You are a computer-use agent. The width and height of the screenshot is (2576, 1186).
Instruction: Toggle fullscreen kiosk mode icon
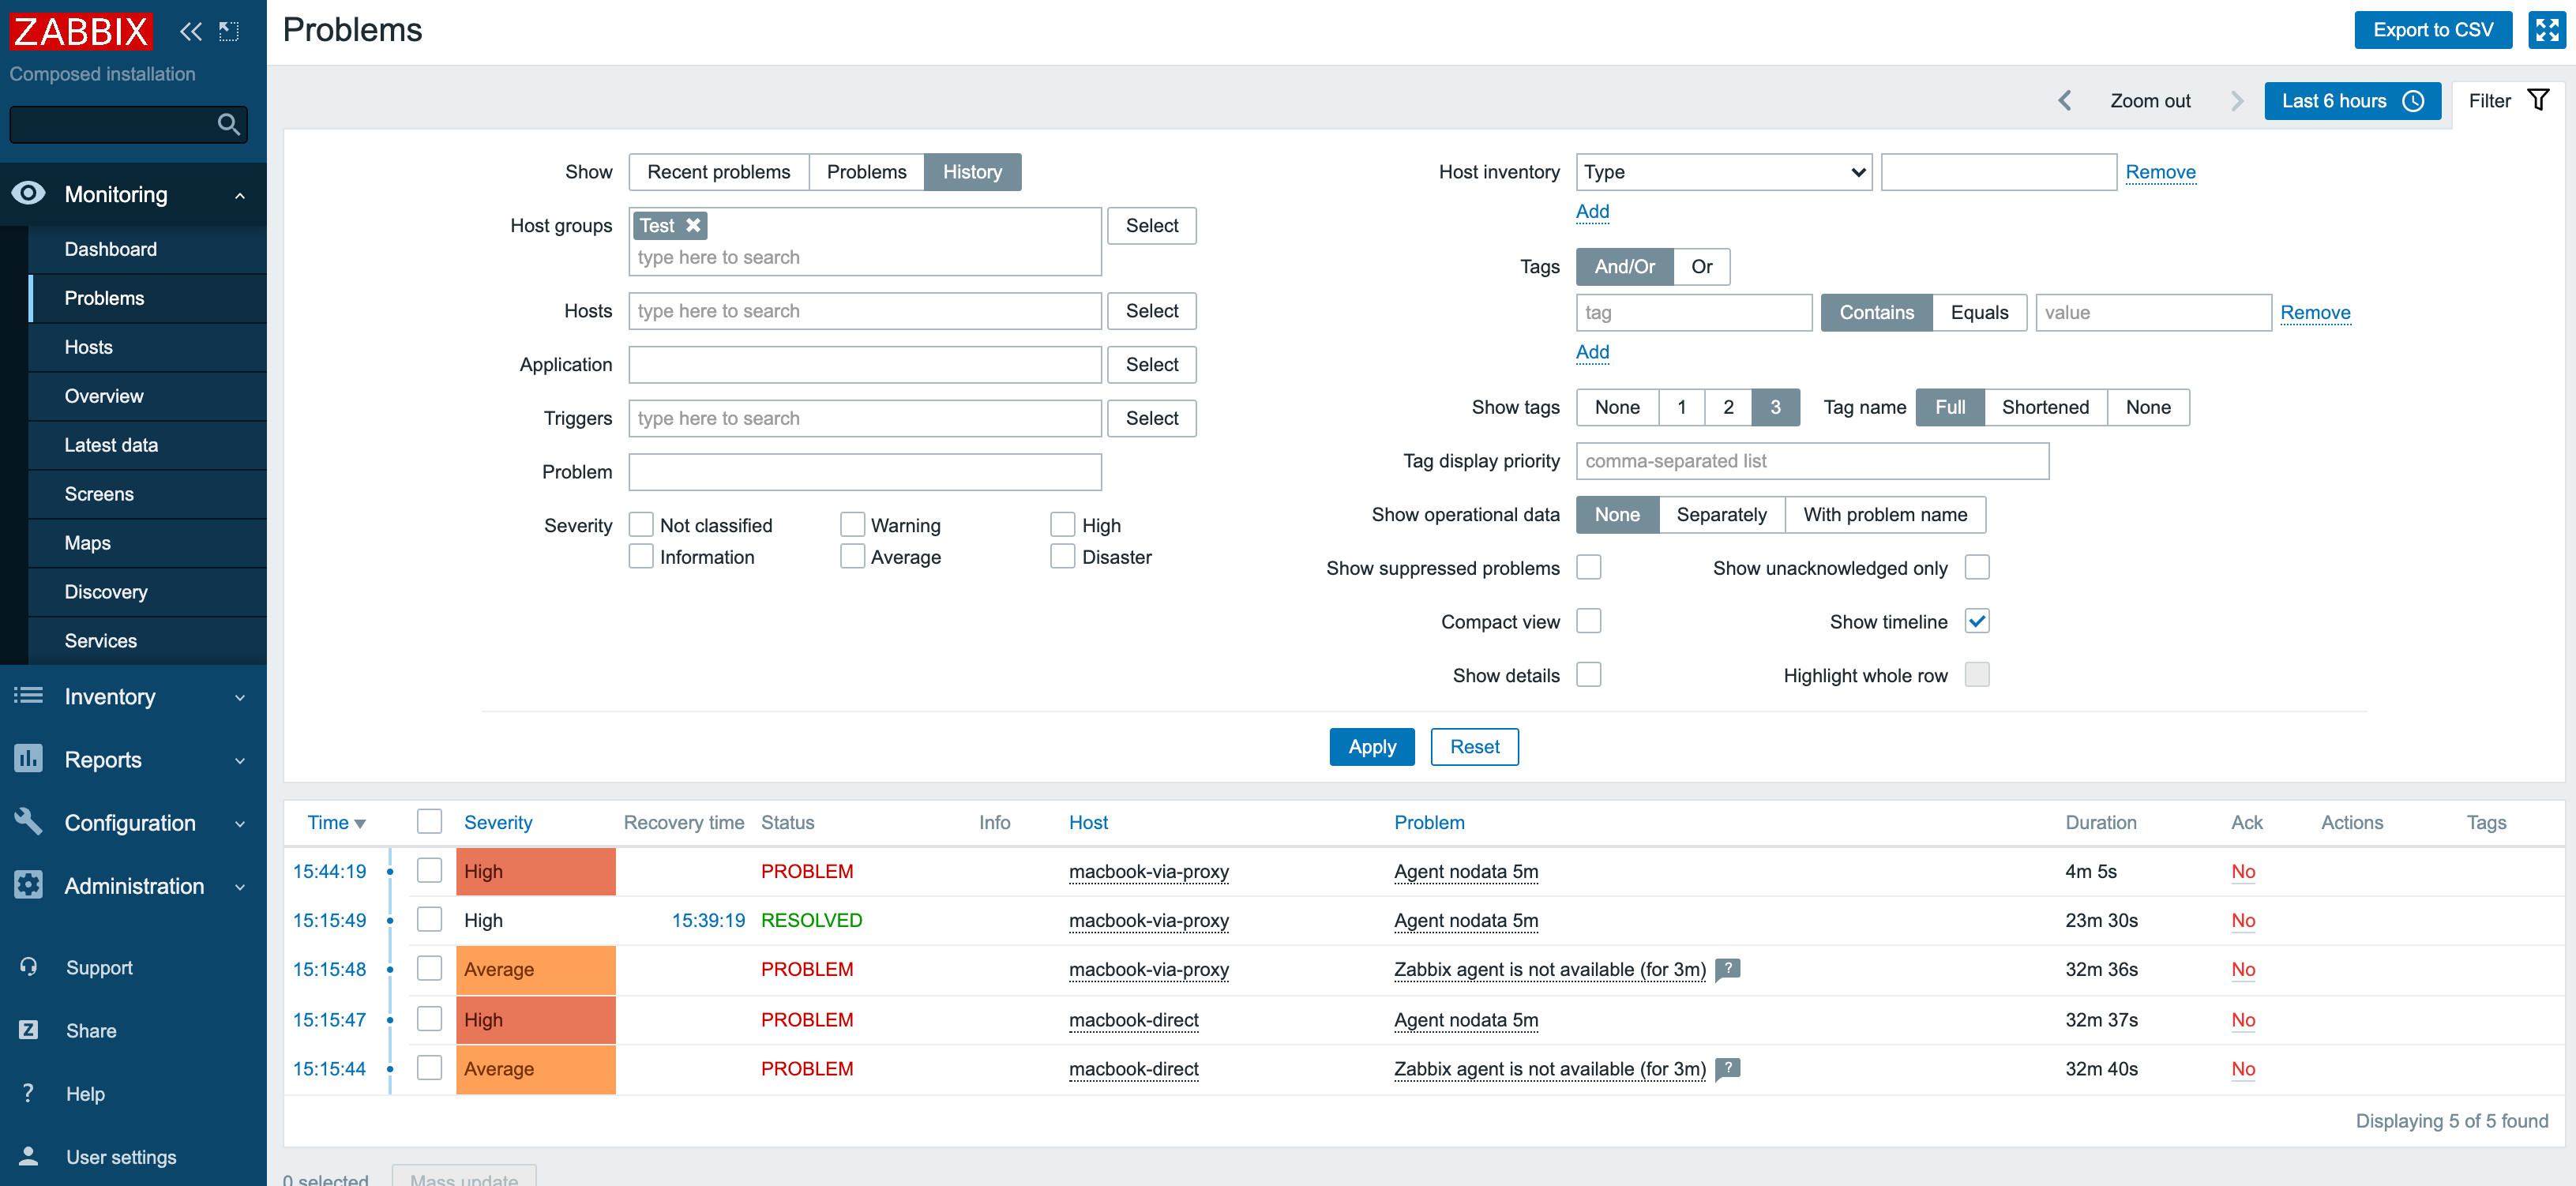point(2546,30)
